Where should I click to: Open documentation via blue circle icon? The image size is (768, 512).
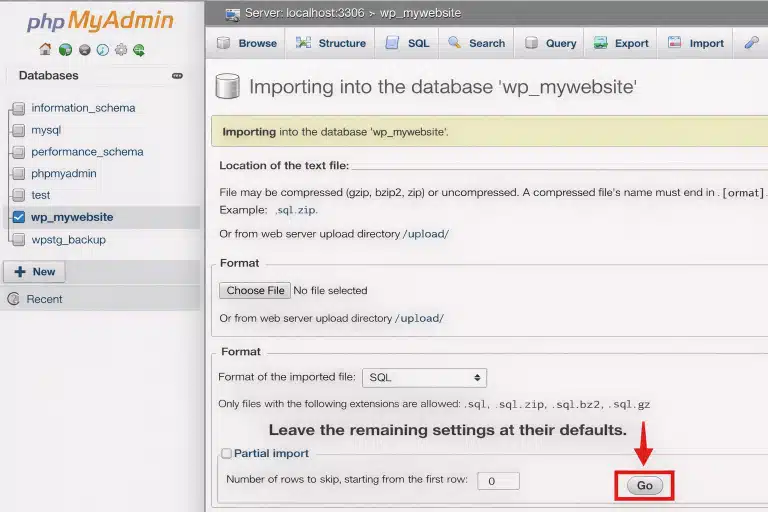[103, 50]
